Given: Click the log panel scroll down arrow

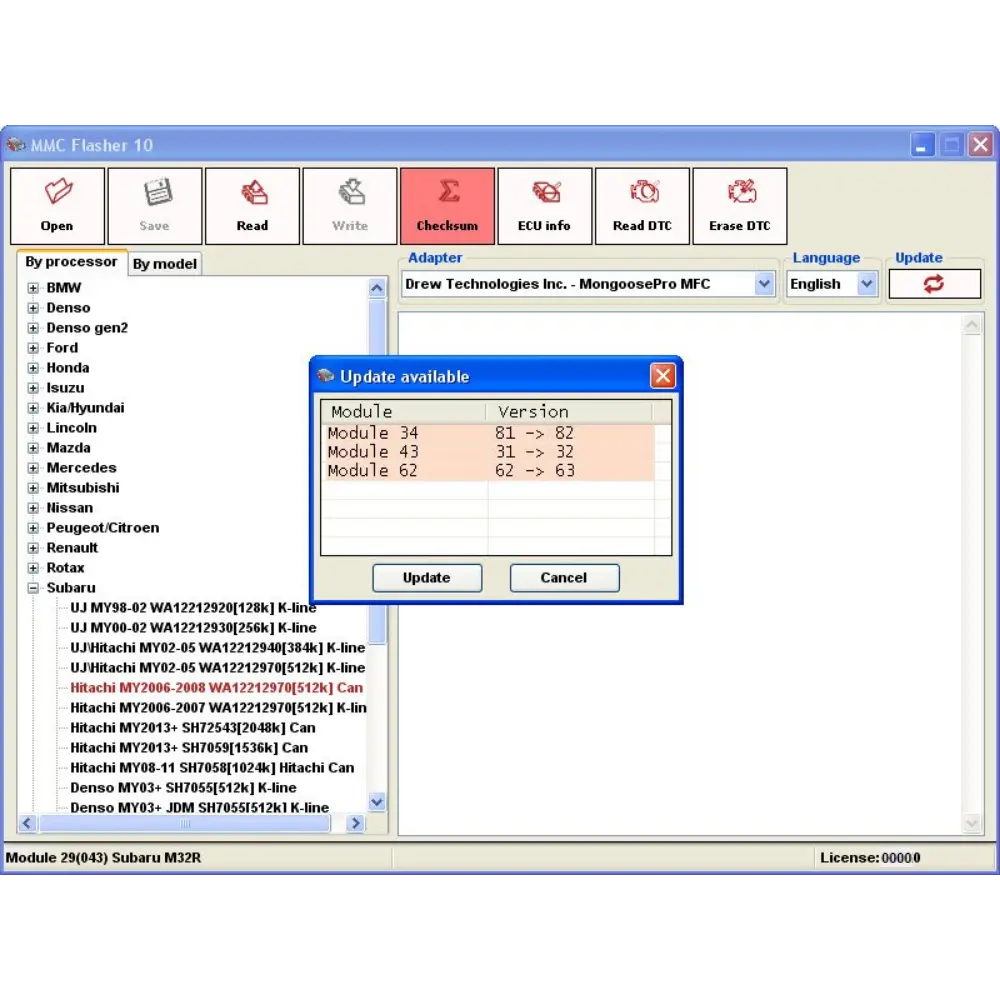Looking at the screenshot, I should [972, 823].
